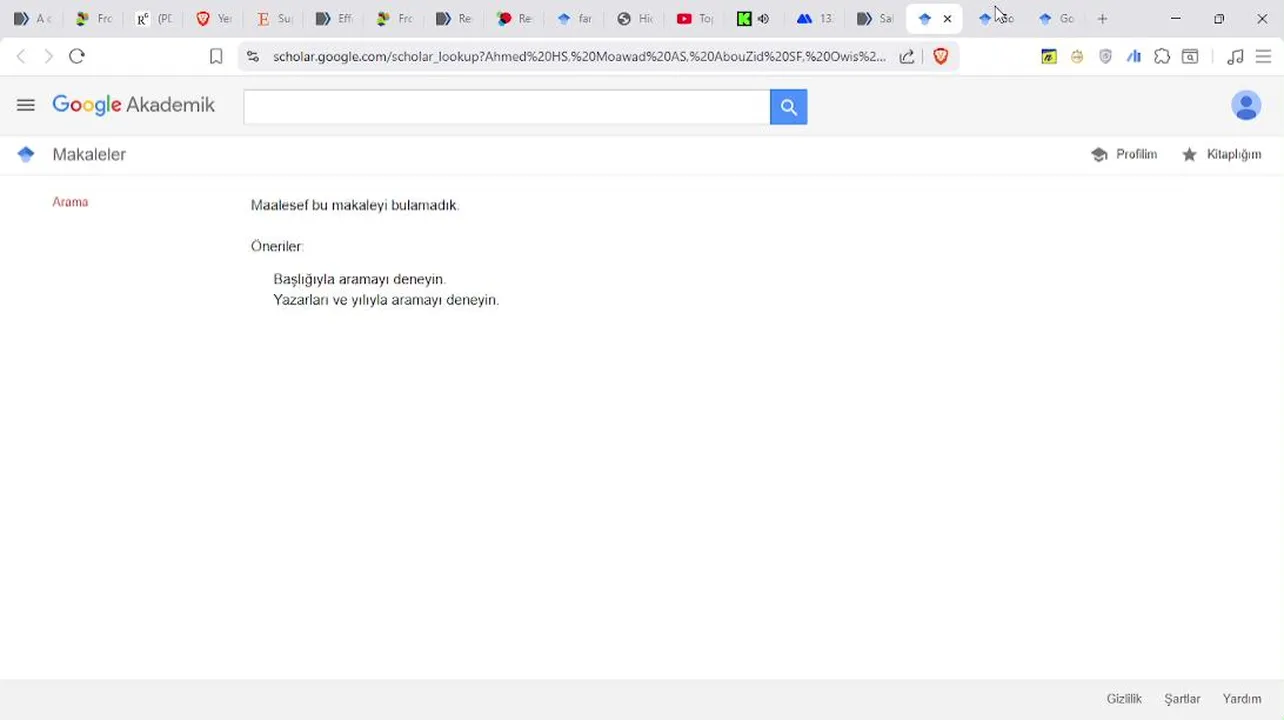This screenshot has width=1284, height=720.
Task: Switch to the tab labeled far
Action: [574, 19]
